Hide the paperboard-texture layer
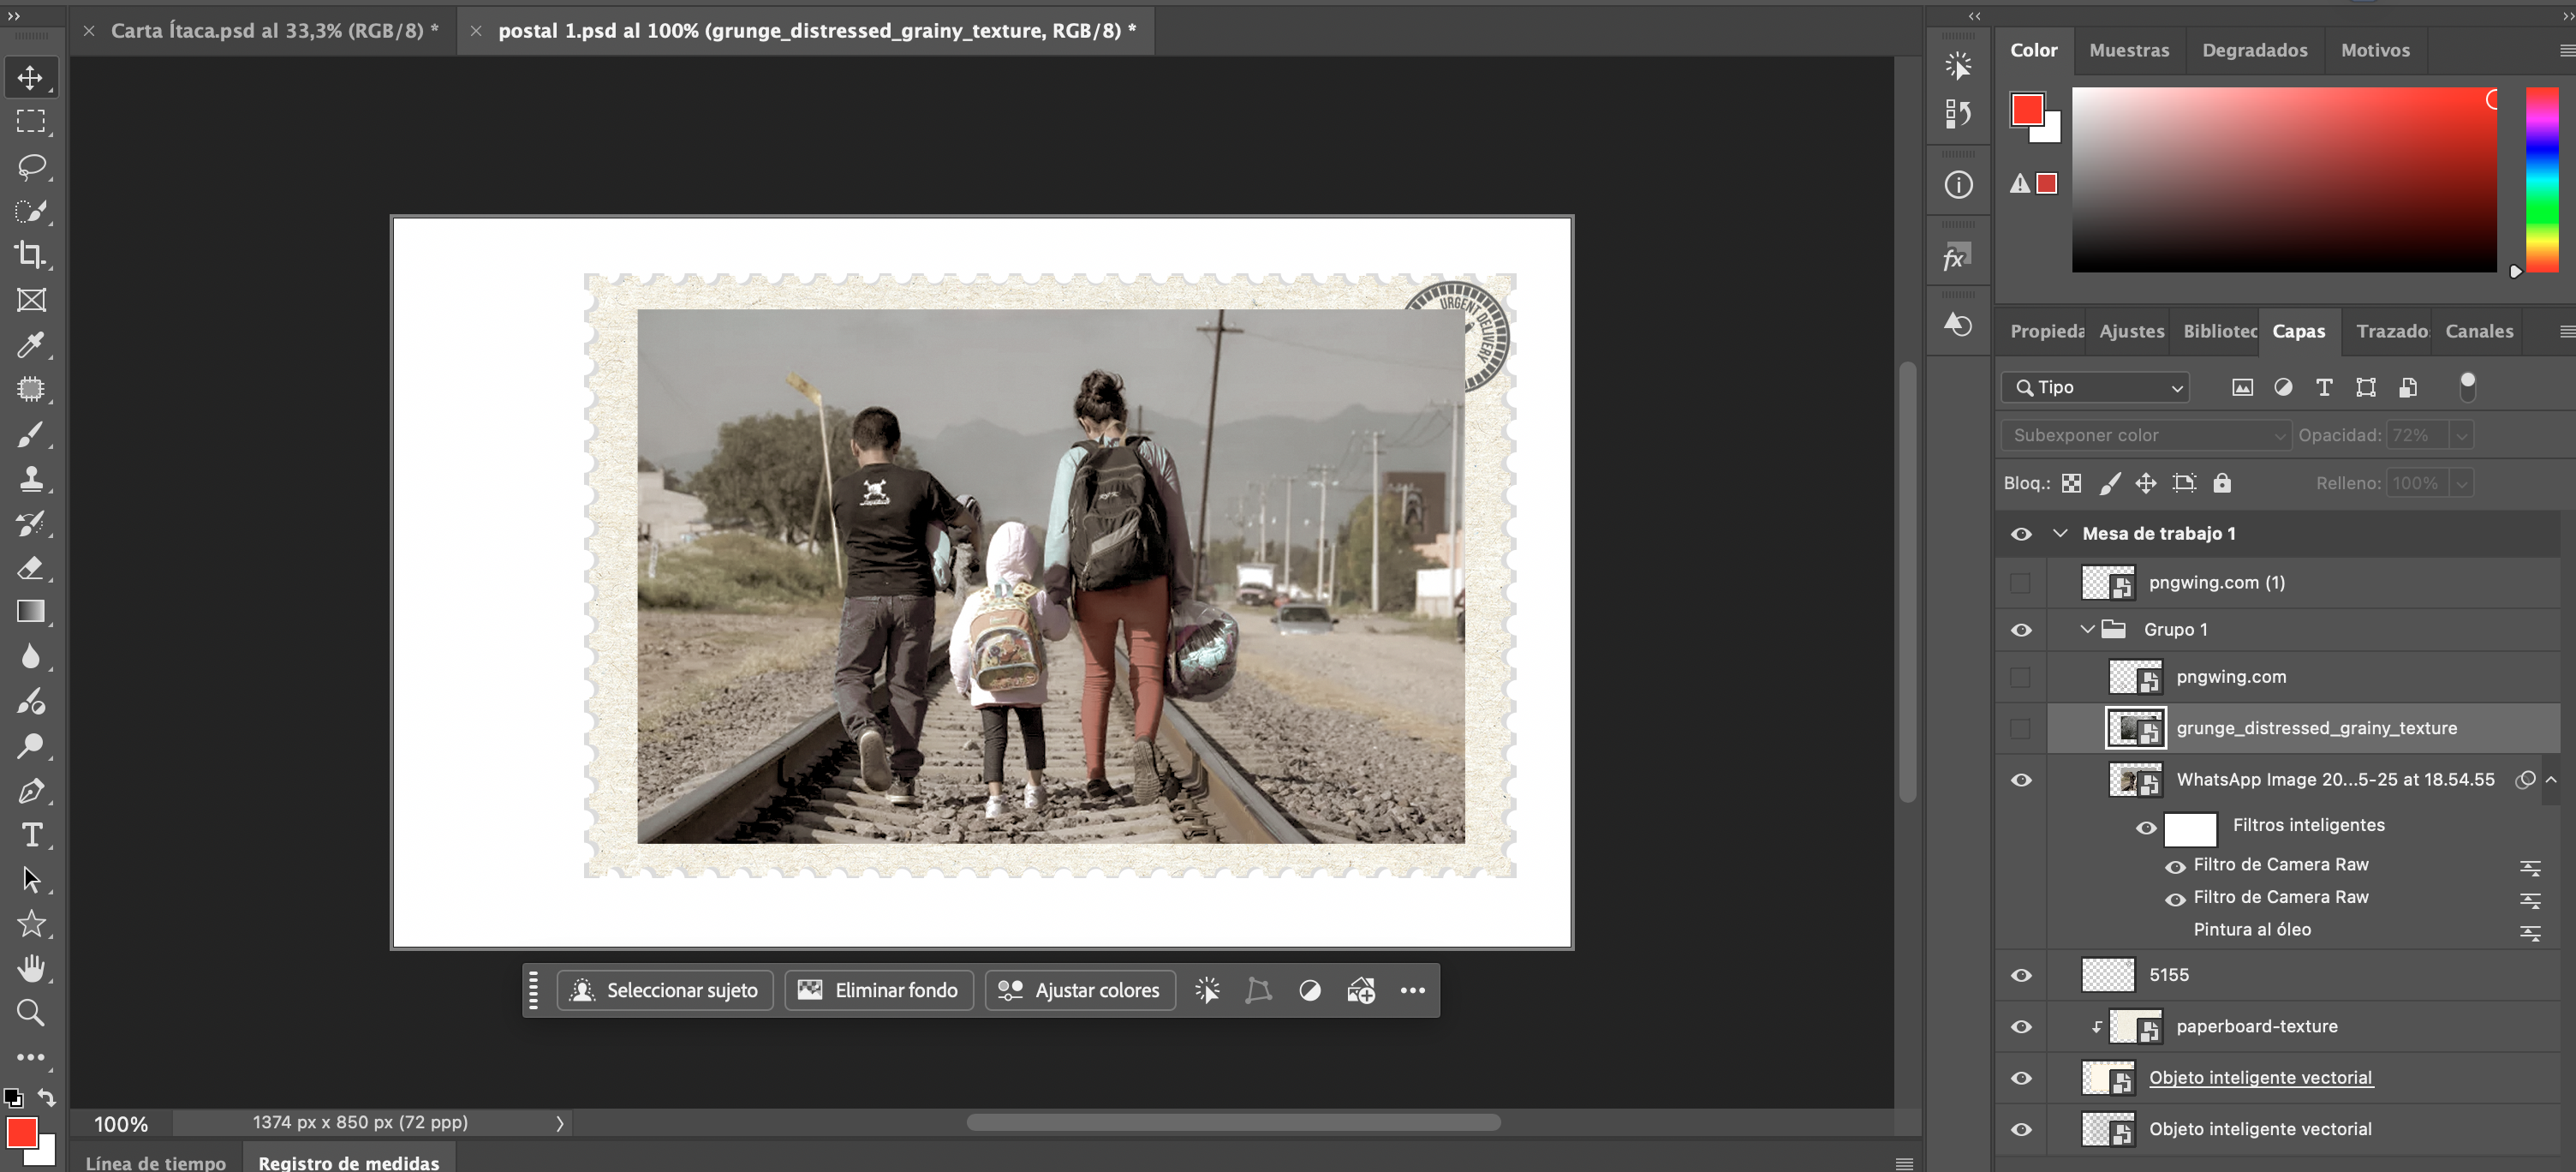Image resolution: width=2576 pixels, height=1172 pixels. tap(2021, 1027)
